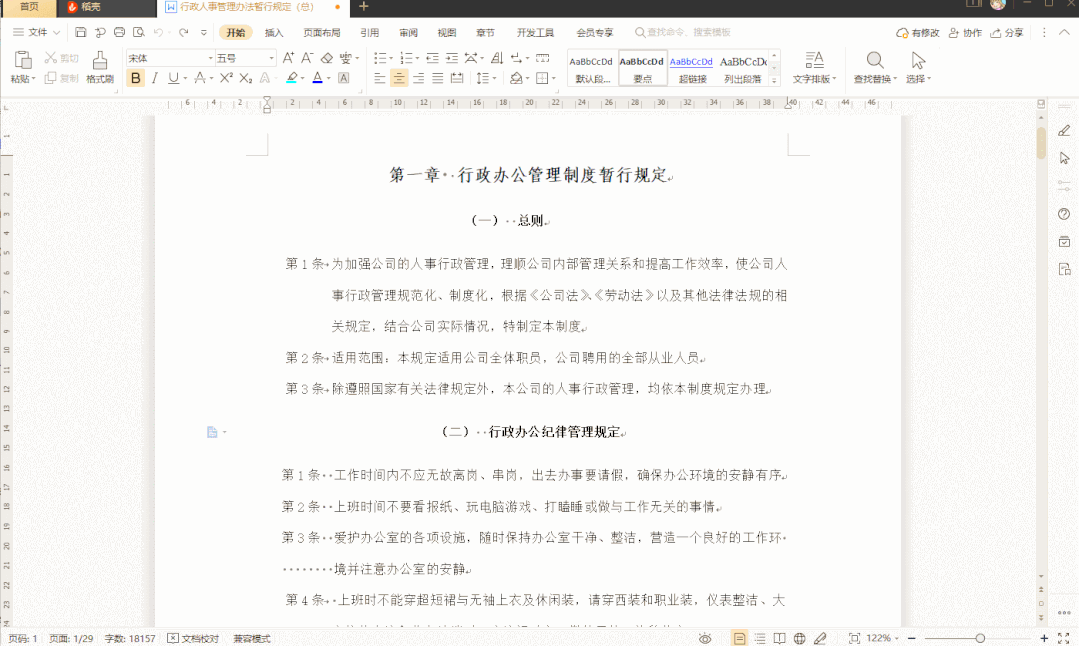
Task: Set paragraph alignment to right
Action: pos(418,78)
